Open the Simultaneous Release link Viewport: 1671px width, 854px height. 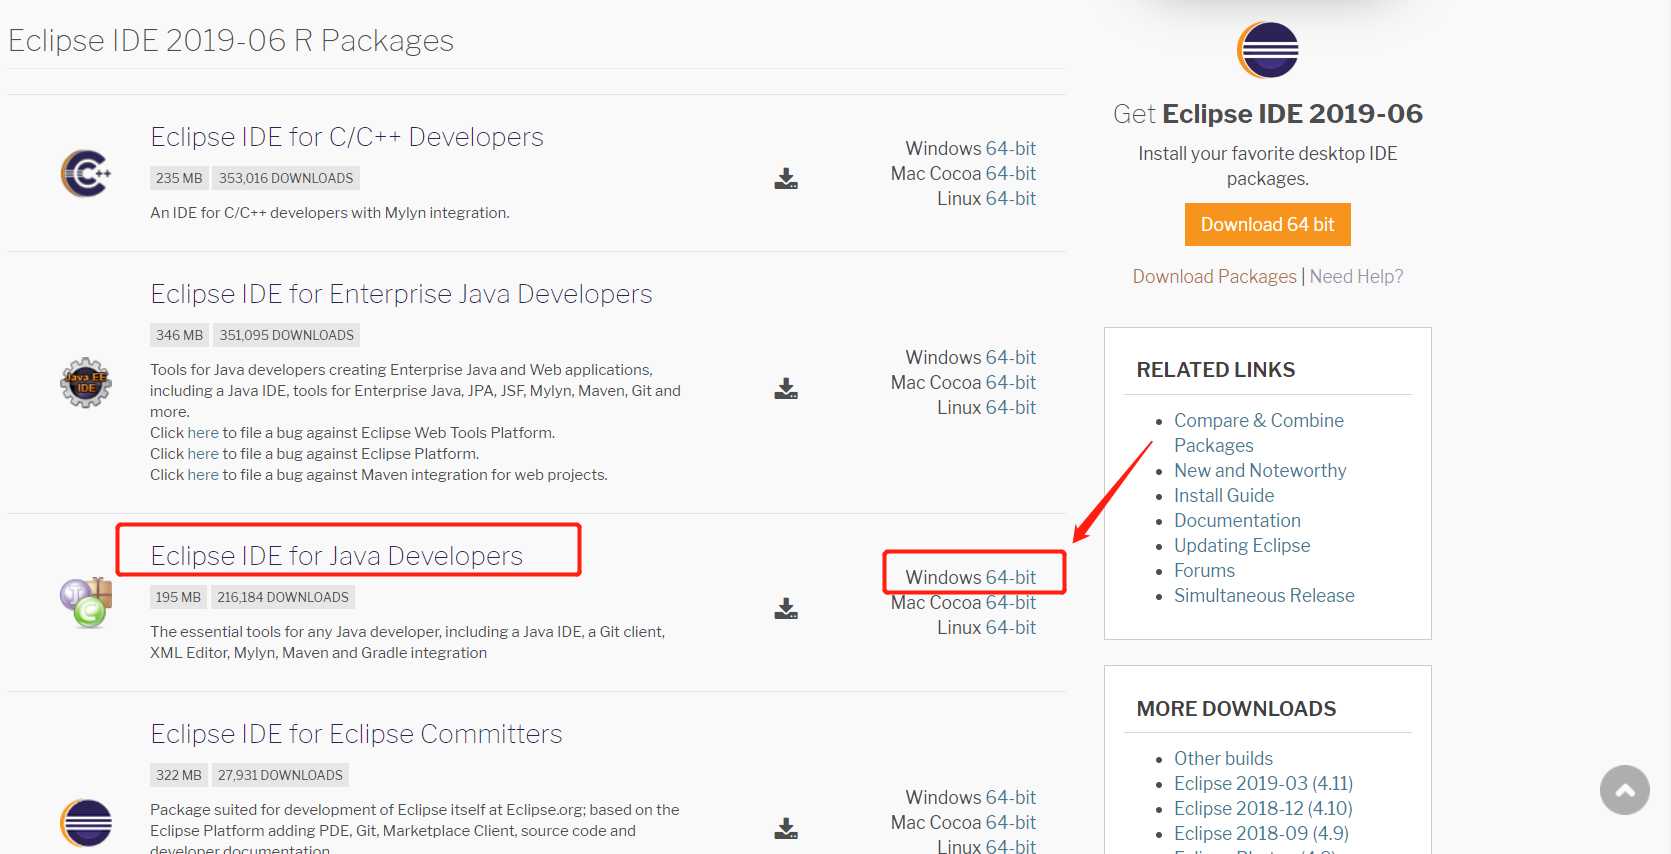tap(1264, 595)
